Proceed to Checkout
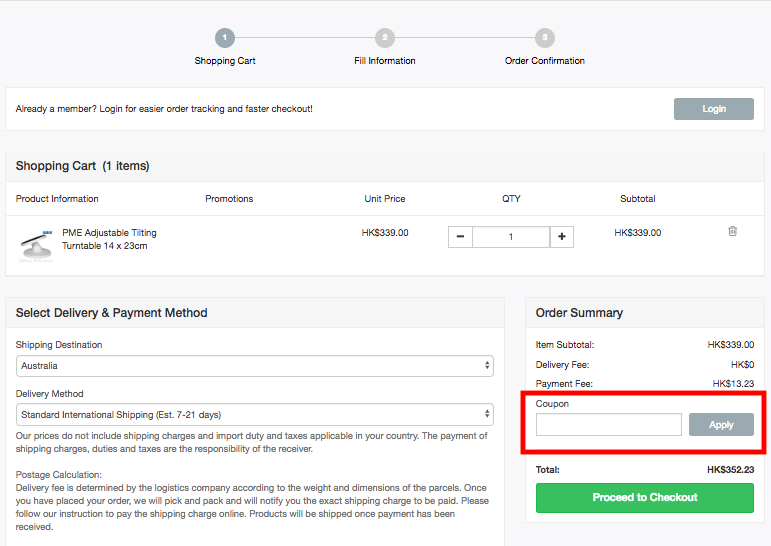The height and width of the screenshot is (546, 771). (644, 498)
